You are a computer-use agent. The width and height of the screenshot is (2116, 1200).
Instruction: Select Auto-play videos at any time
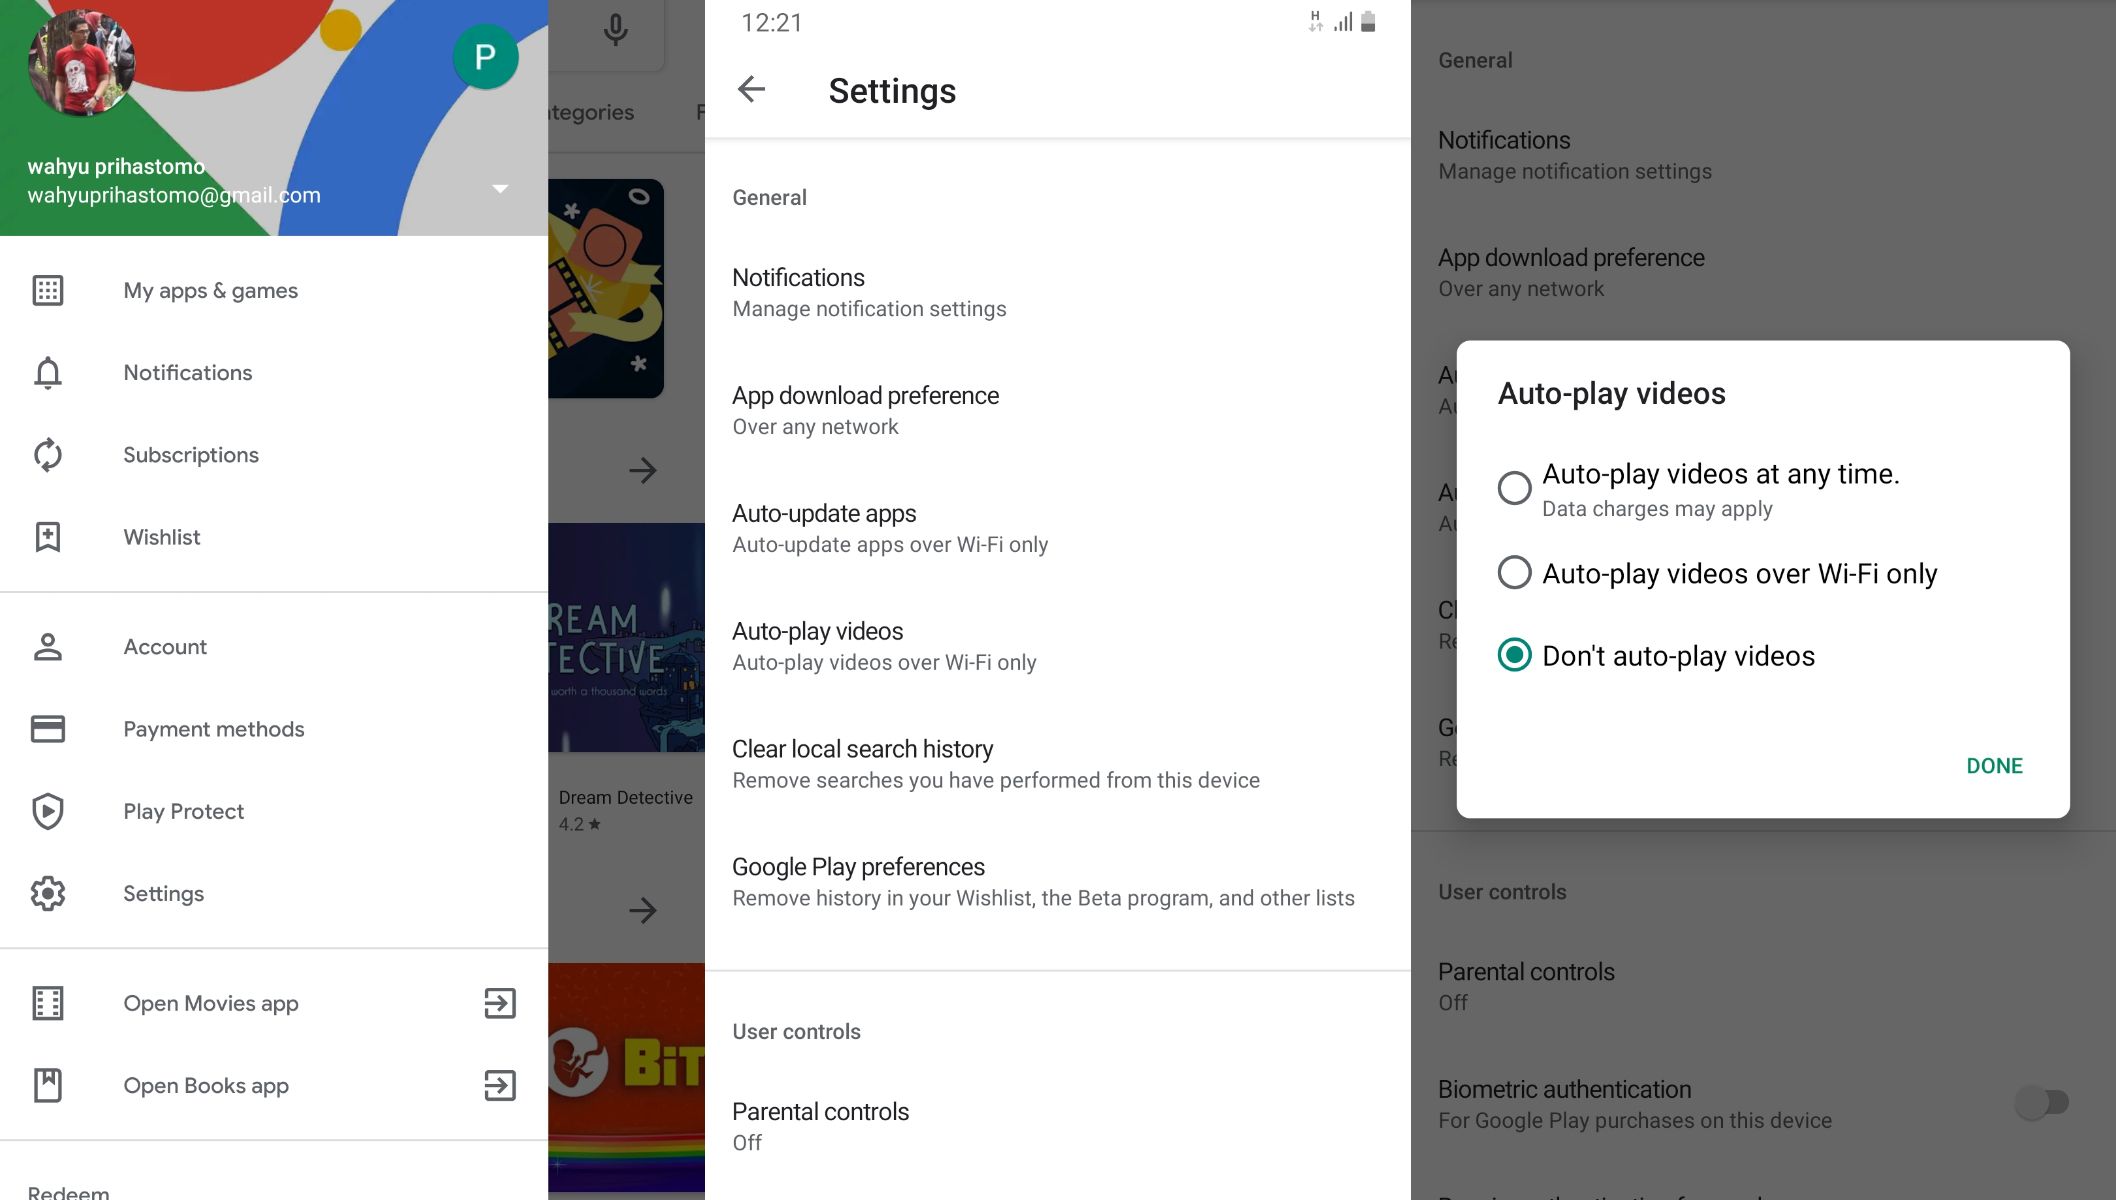tap(1514, 488)
